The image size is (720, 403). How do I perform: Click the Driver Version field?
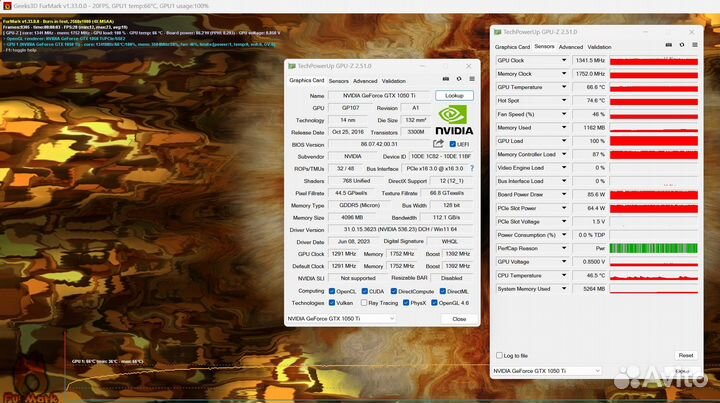400,229
